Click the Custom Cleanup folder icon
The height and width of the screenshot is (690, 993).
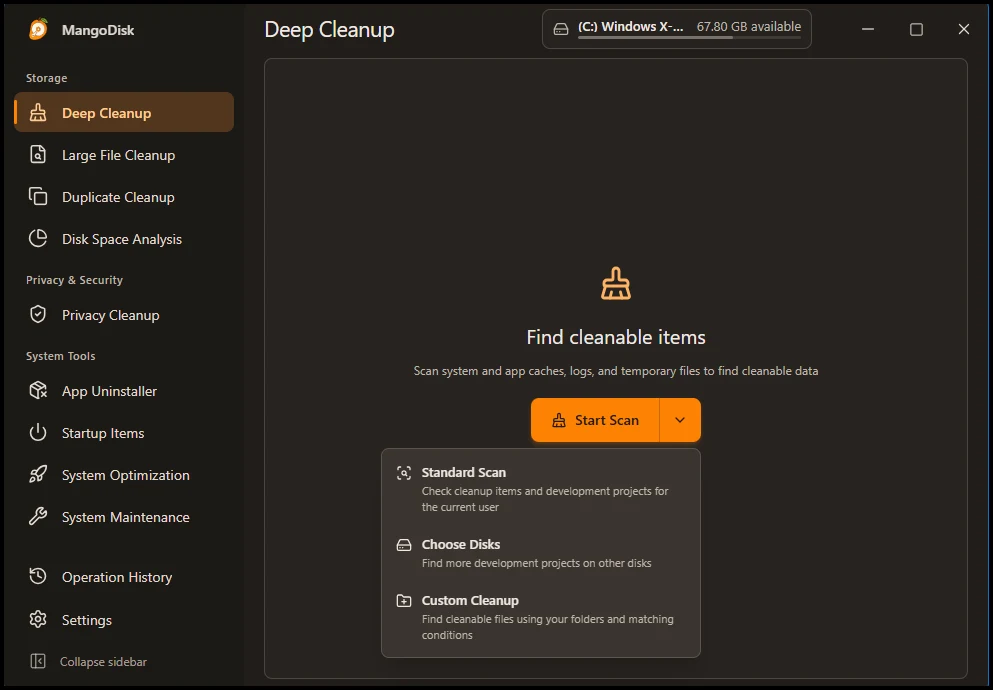(403, 600)
